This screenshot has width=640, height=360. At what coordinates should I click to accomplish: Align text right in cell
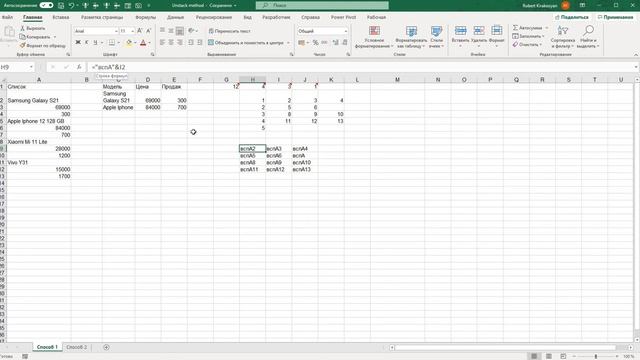coord(180,42)
